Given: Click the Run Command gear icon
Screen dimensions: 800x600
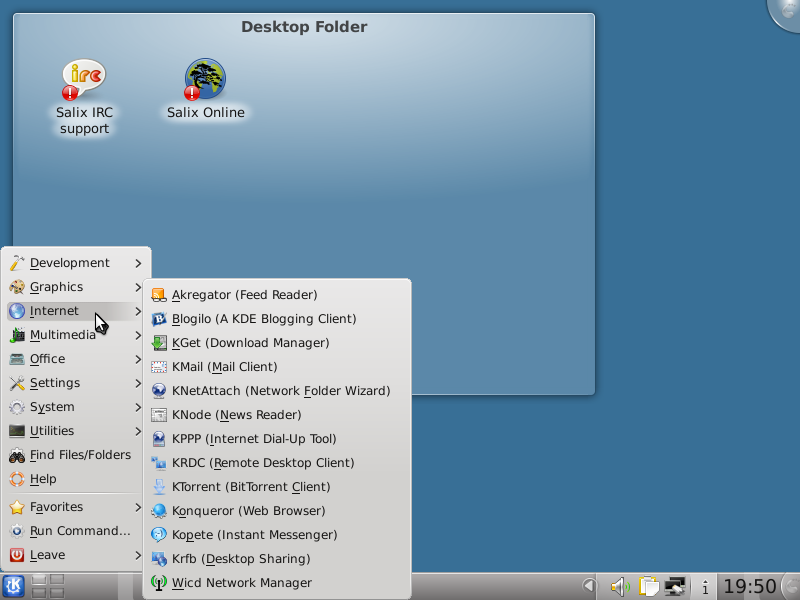Looking at the screenshot, I should coord(17,531).
